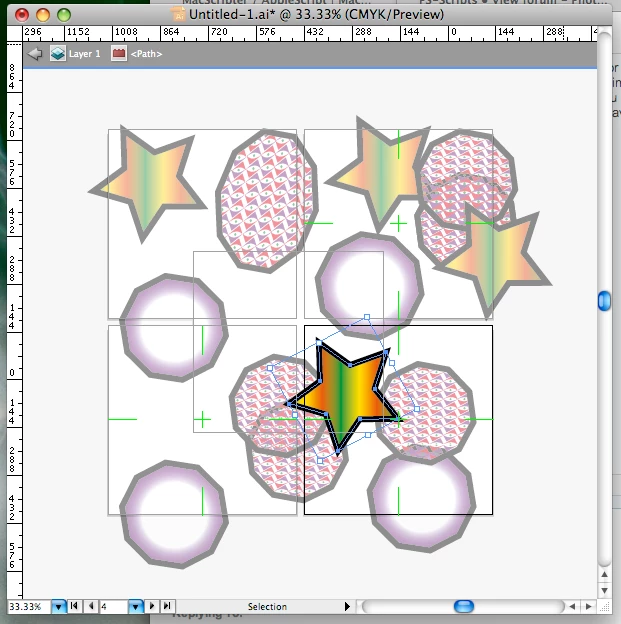Go to the previous artboard
The image size is (621, 624).
pos(91,606)
